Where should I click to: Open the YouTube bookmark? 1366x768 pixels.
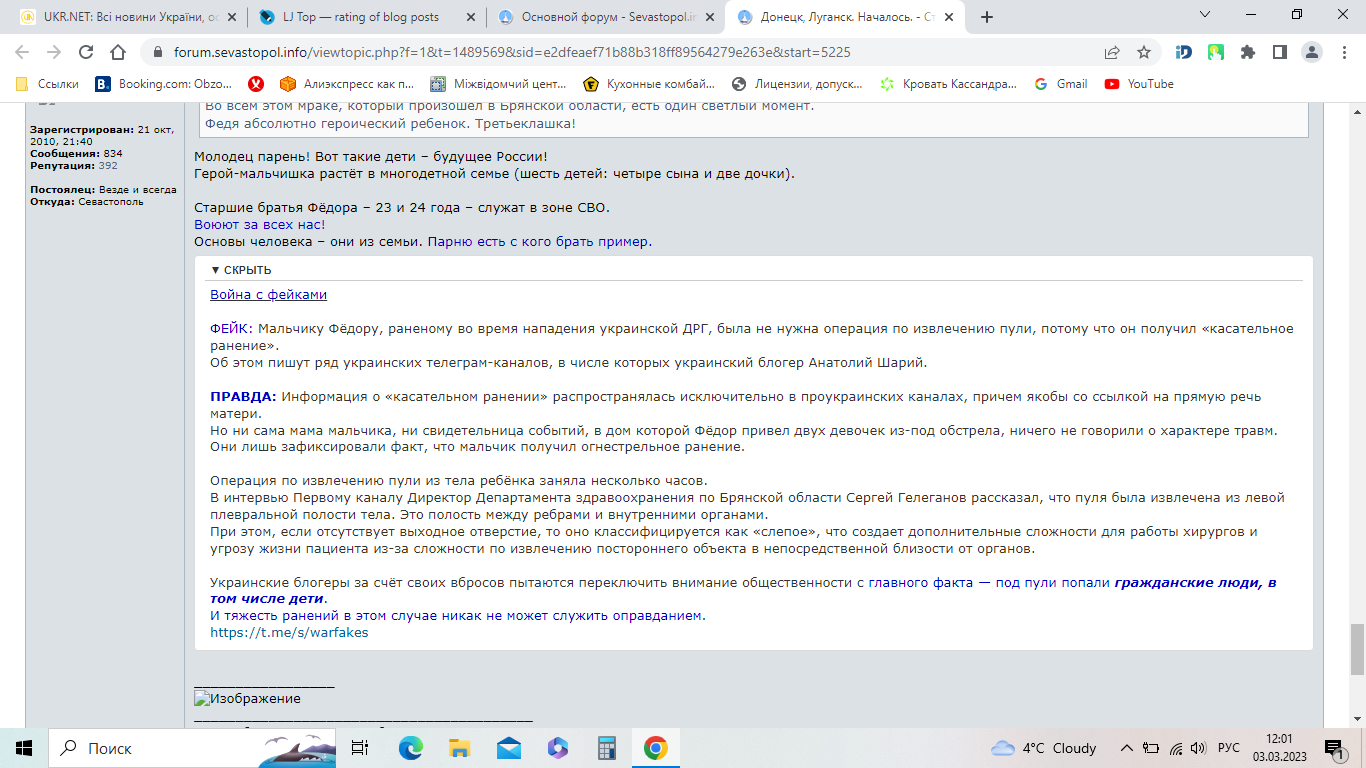[x=1139, y=84]
